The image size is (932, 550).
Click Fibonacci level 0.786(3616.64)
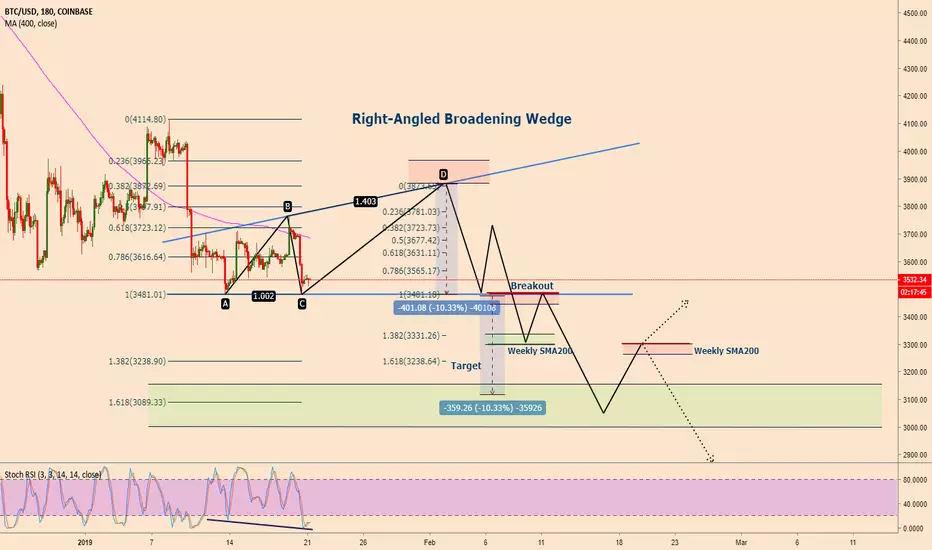(137, 257)
